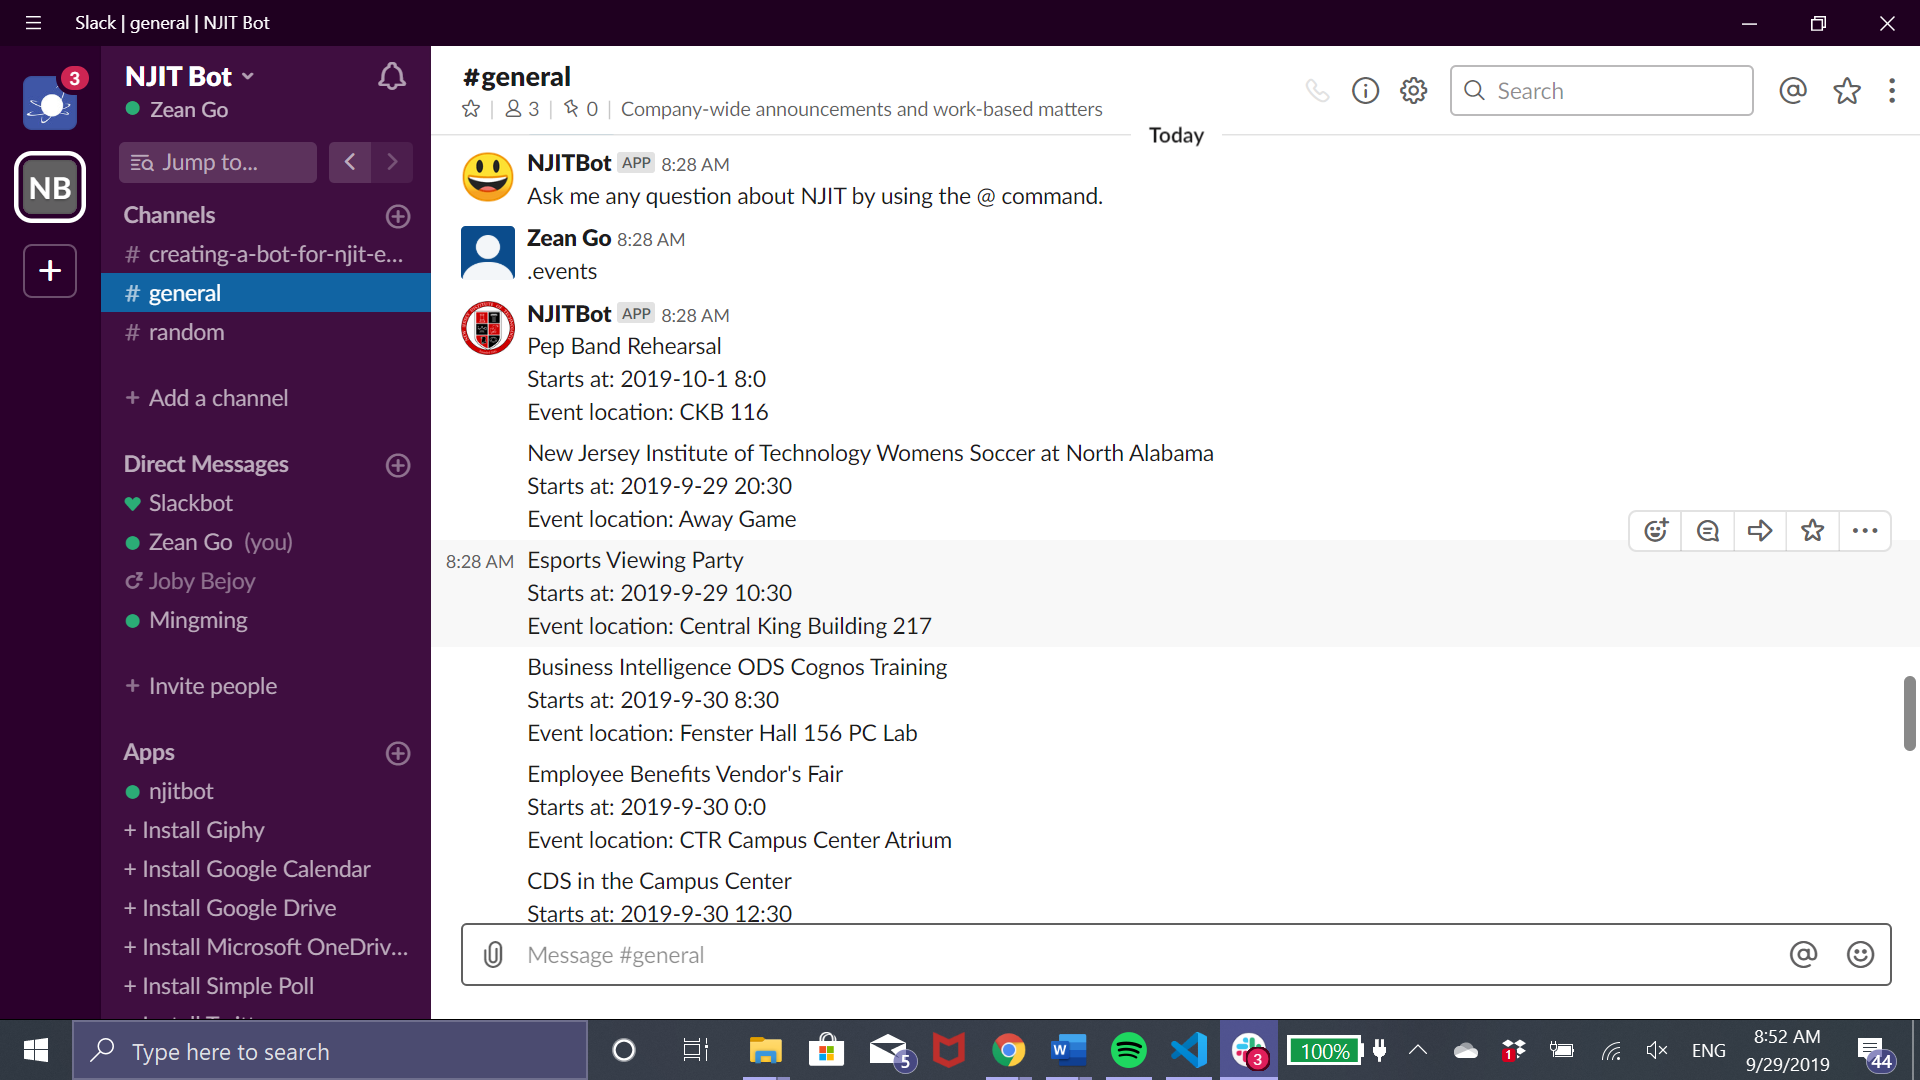
Task: Expand add channel plus next to Channels
Action: click(398, 216)
